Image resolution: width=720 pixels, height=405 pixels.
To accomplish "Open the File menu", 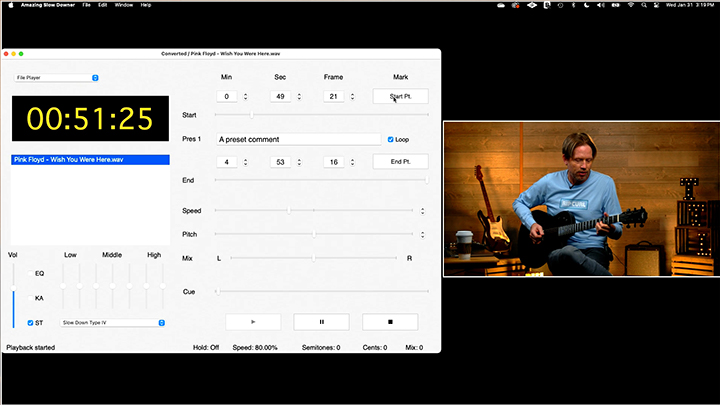I will 86,5.
